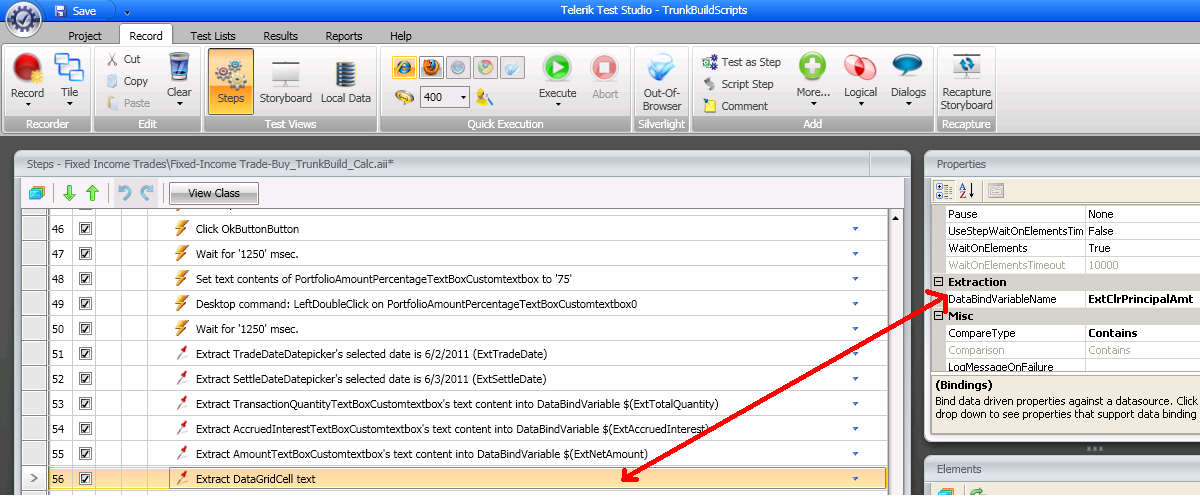Expand dropdown on Click OkButtonButton step

pyautogui.click(x=855, y=229)
